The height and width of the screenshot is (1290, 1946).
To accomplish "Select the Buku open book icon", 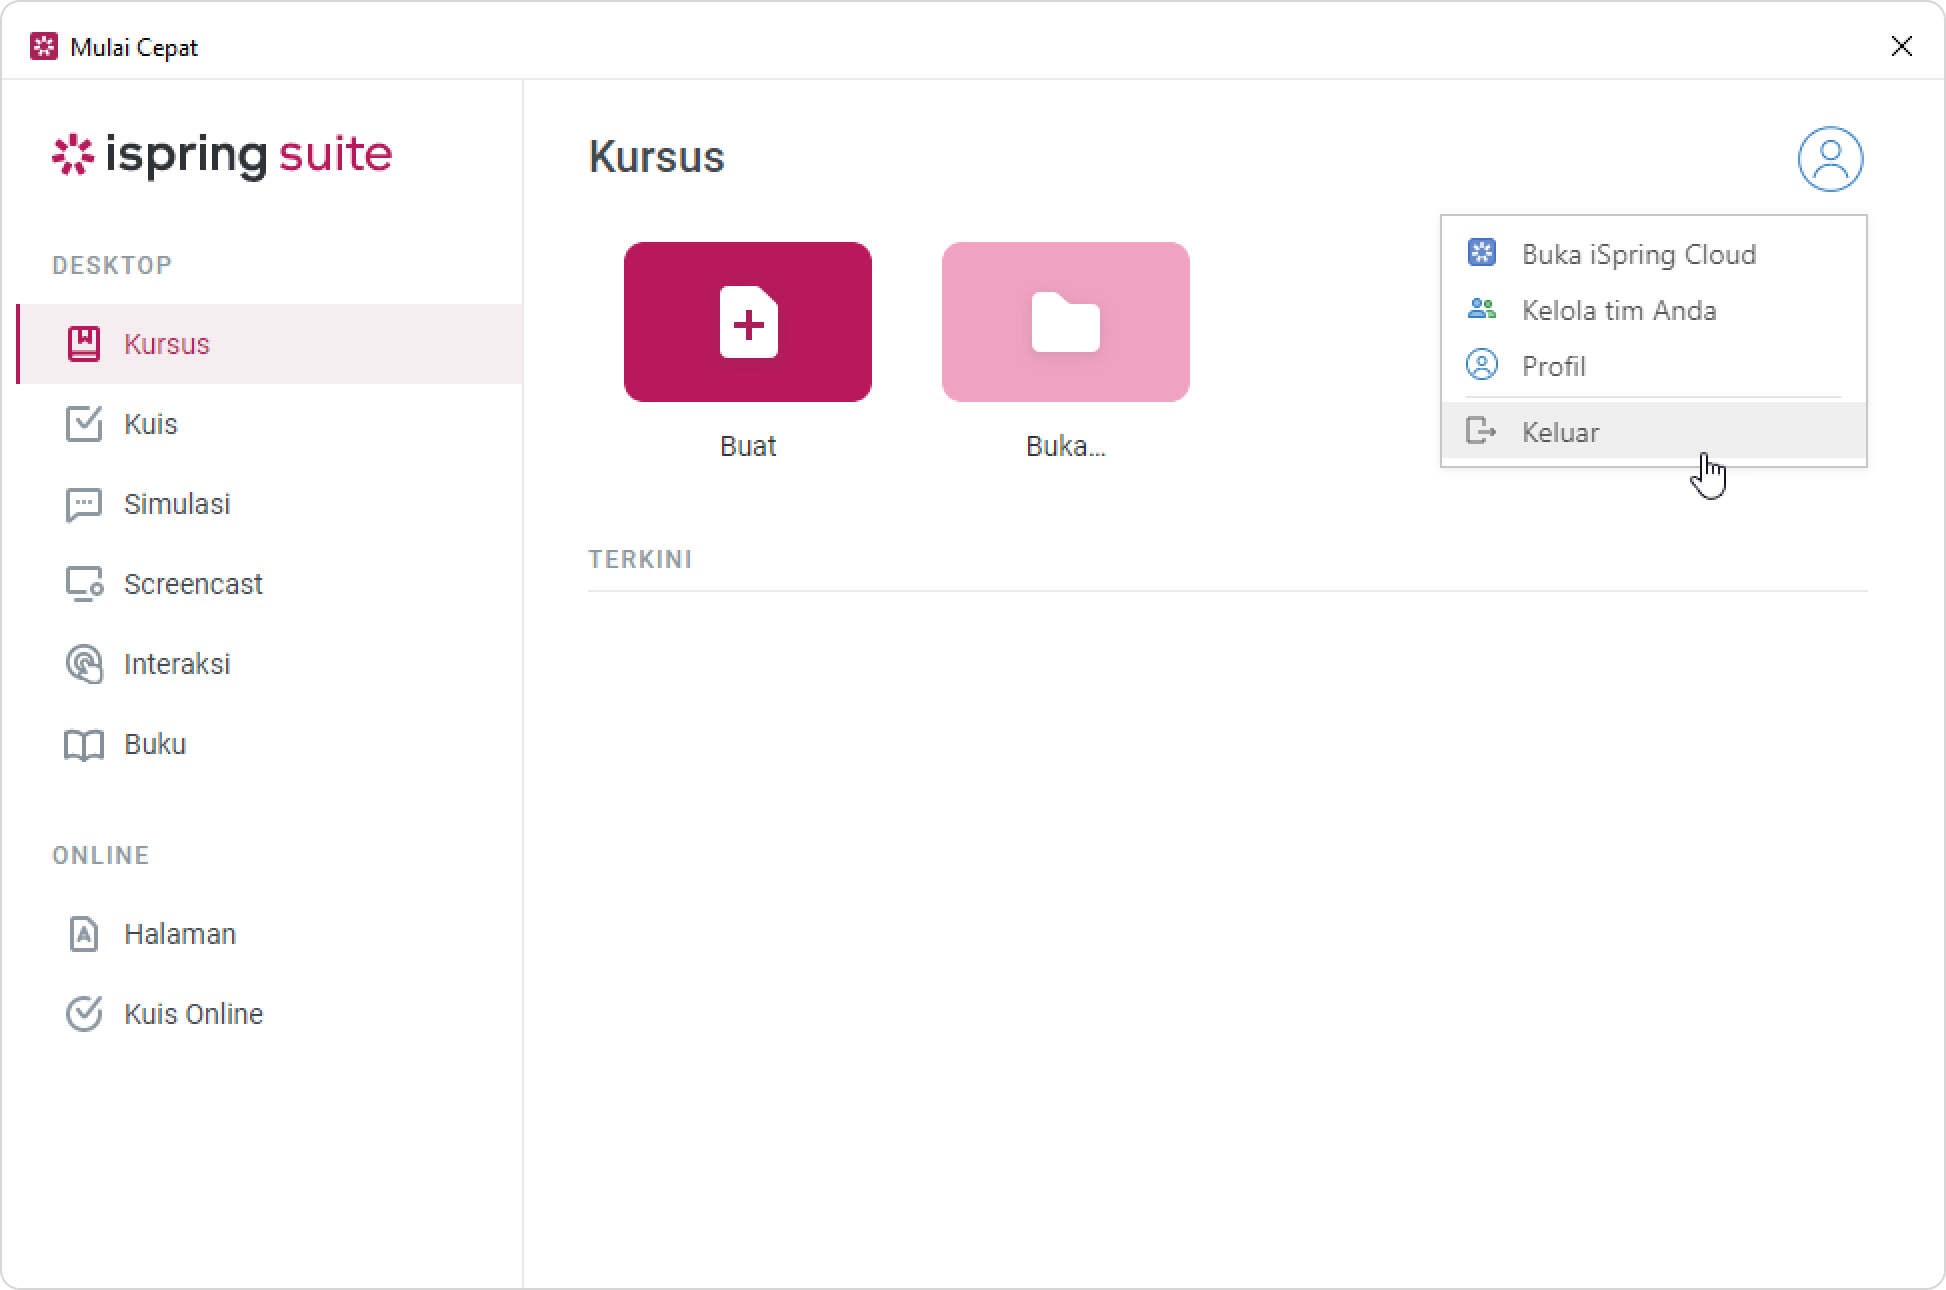I will [84, 745].
